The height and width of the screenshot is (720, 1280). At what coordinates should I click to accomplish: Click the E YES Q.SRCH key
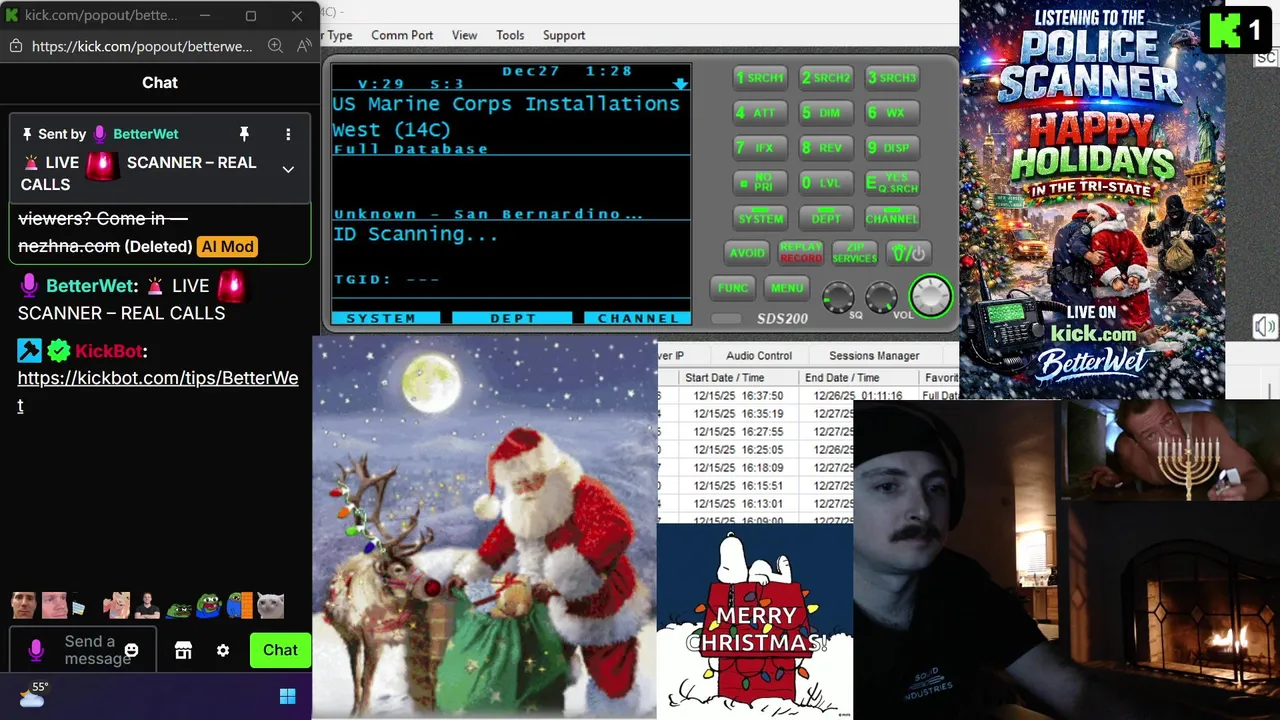tap(891, 183)
